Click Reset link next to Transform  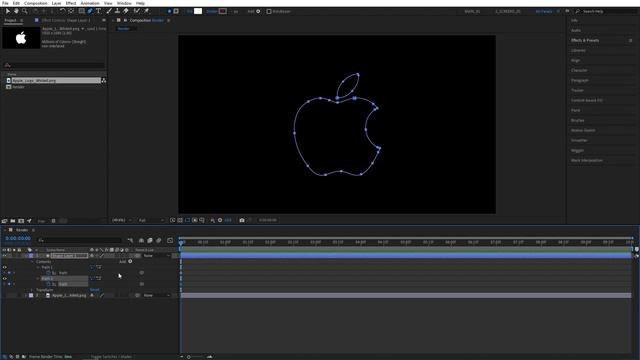pos(94,290)
